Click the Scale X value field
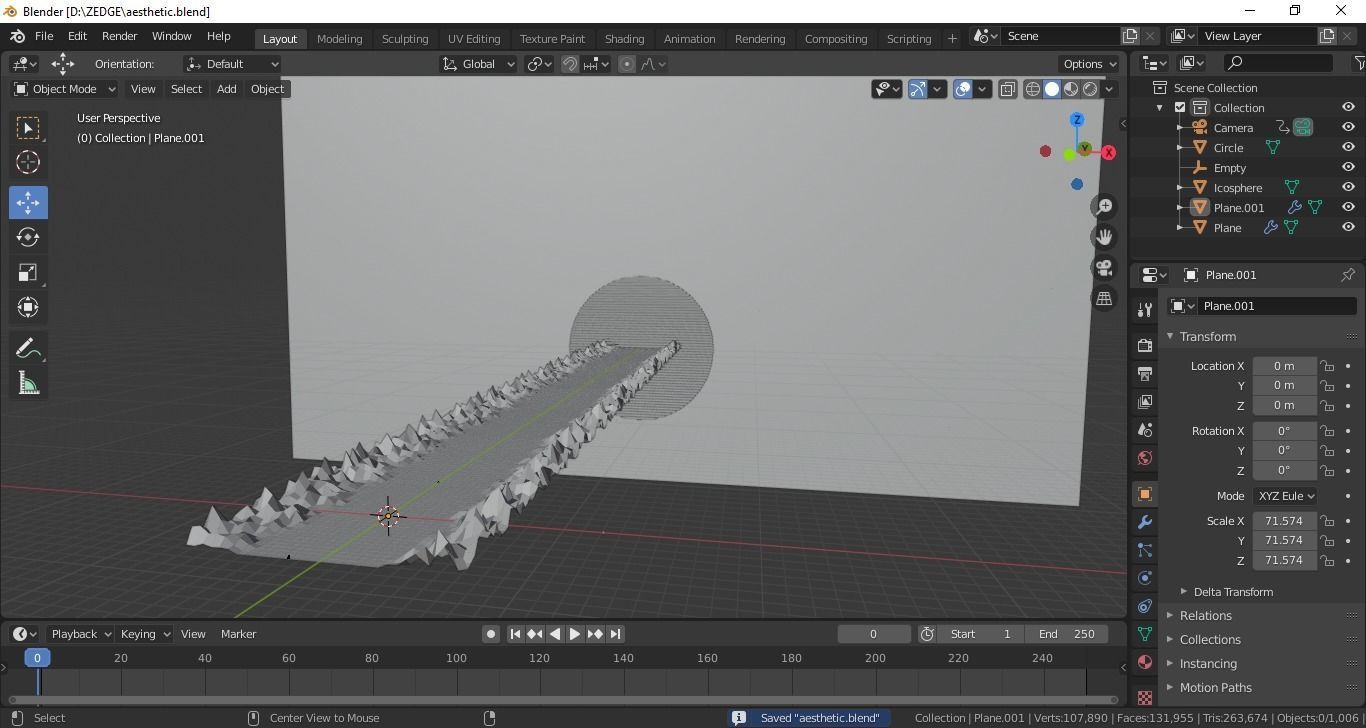The height and width of the screenshot is (728, 1366). pos(1283,521)
